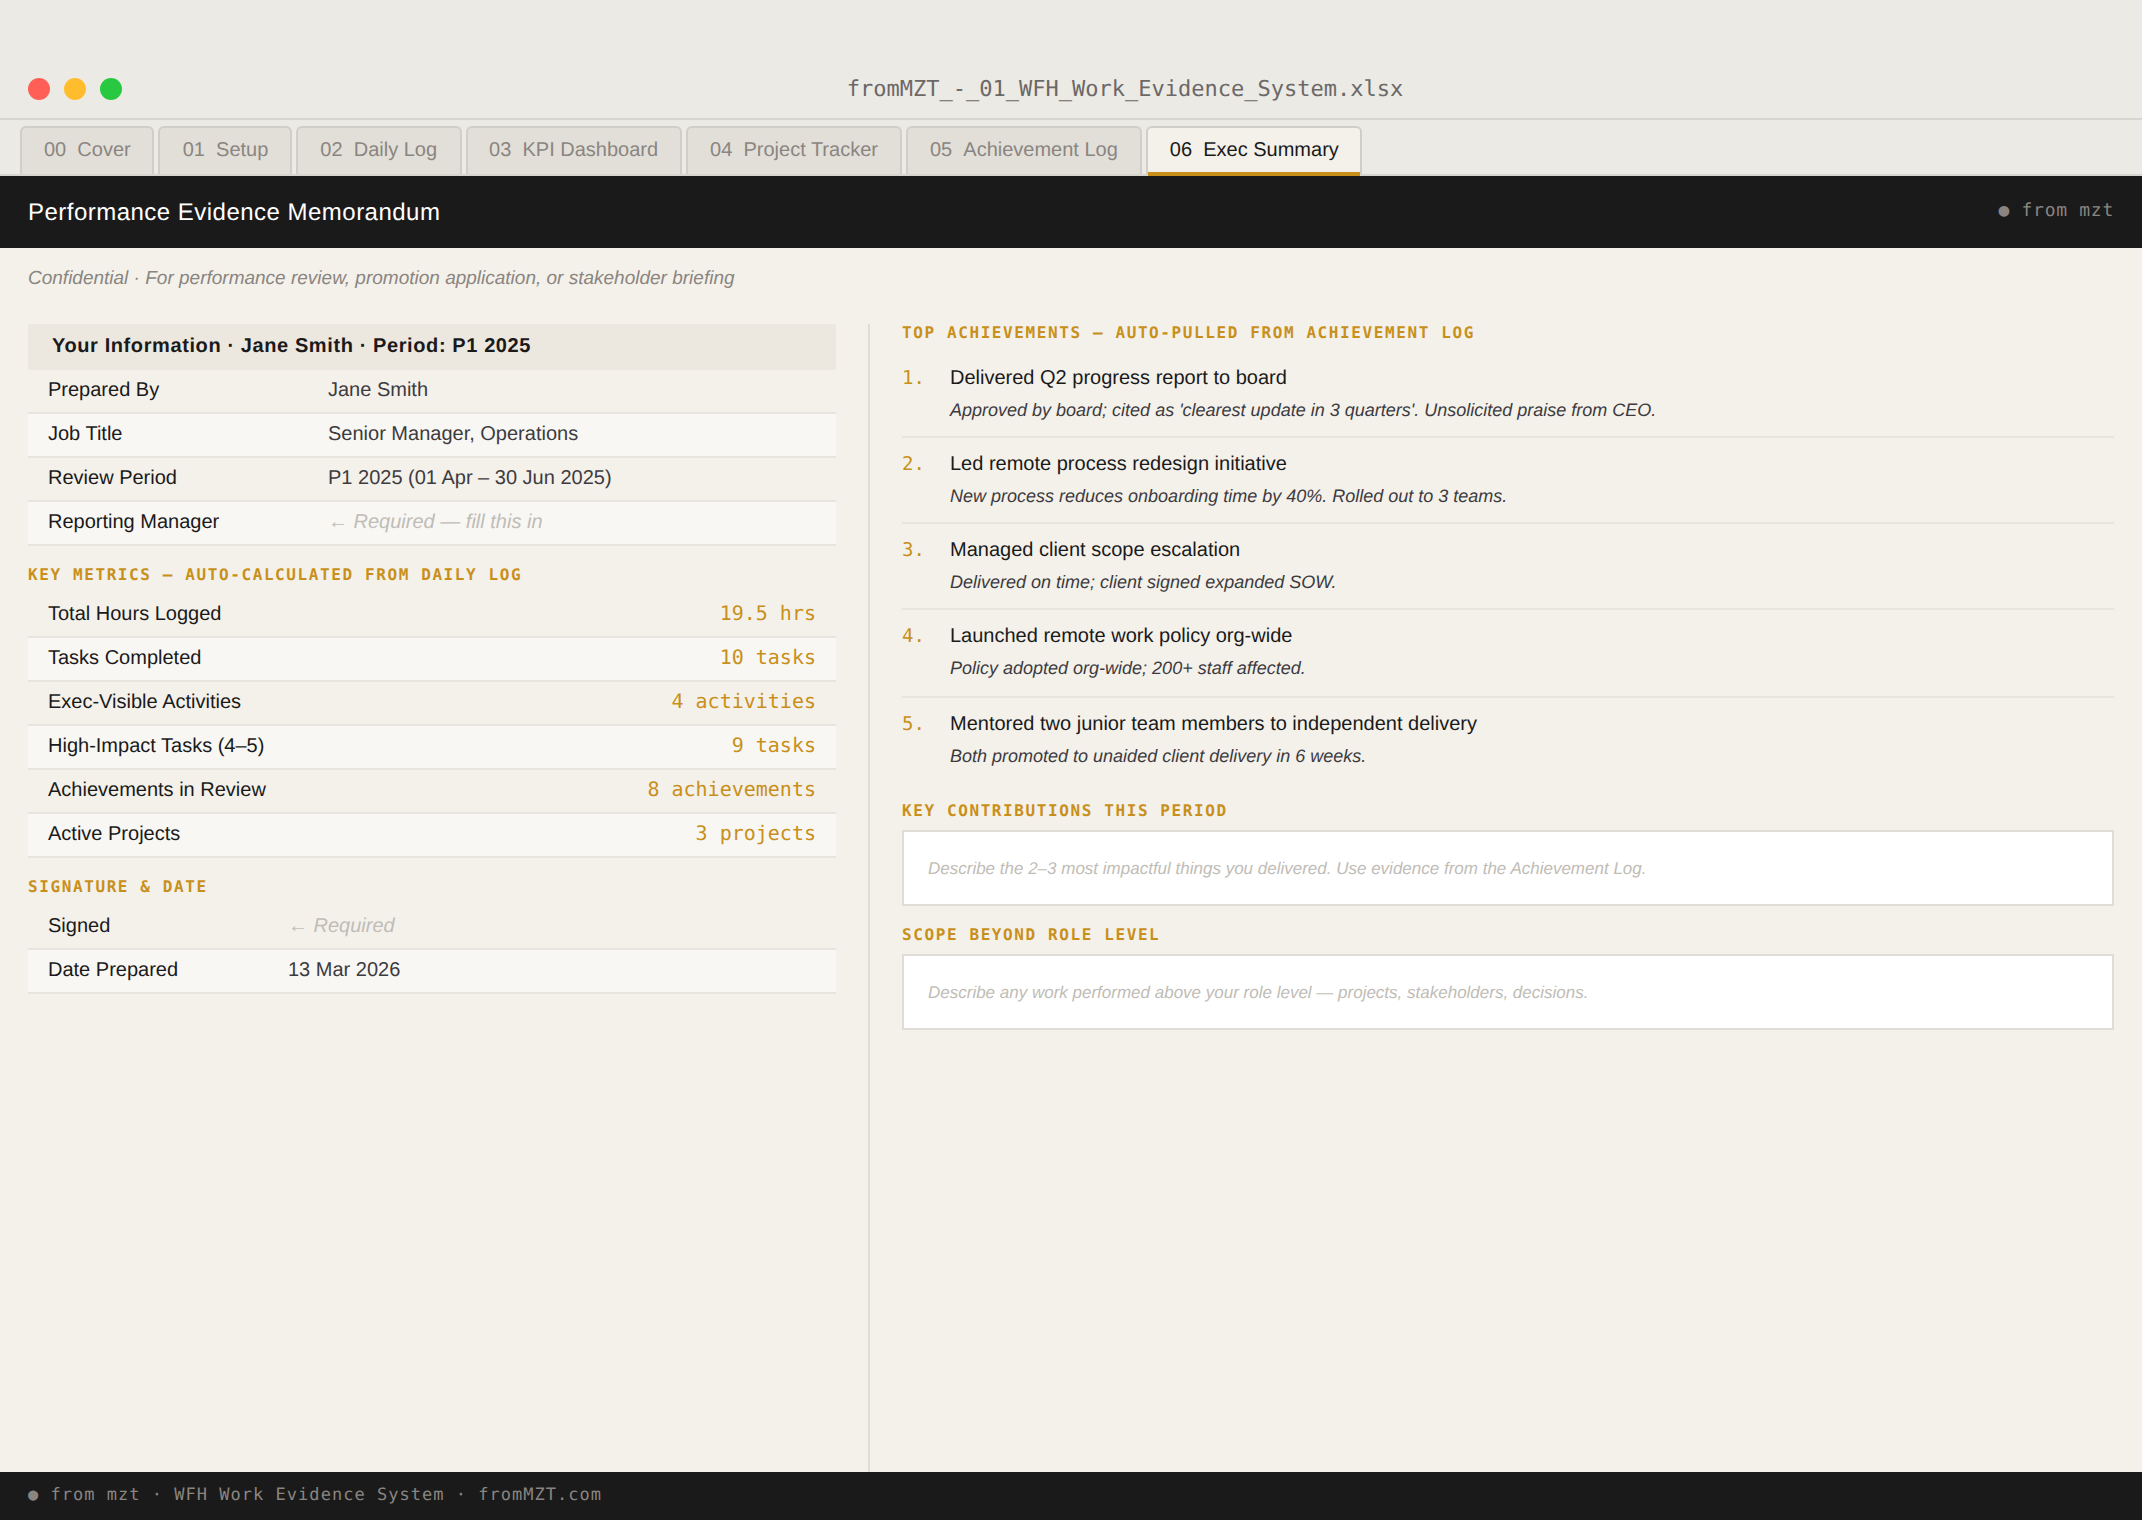
Task: Click 'Achievements in Review' label
Action: (x=157, y=790)
